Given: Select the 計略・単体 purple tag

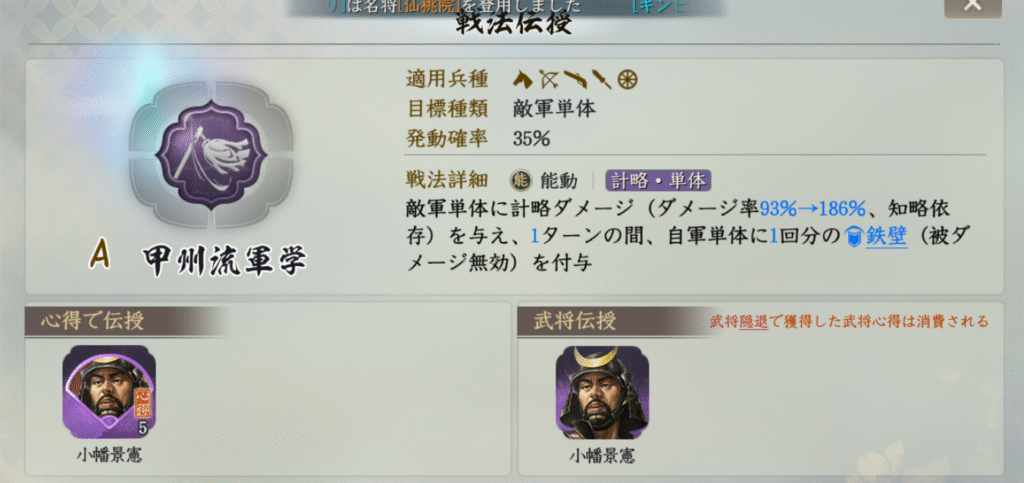Looking at the screenshot, I should [658, 179].
